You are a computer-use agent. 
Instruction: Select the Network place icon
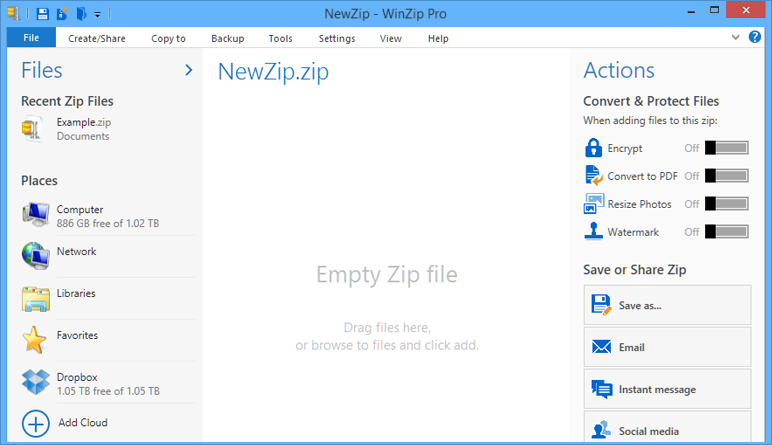[36, 256]
